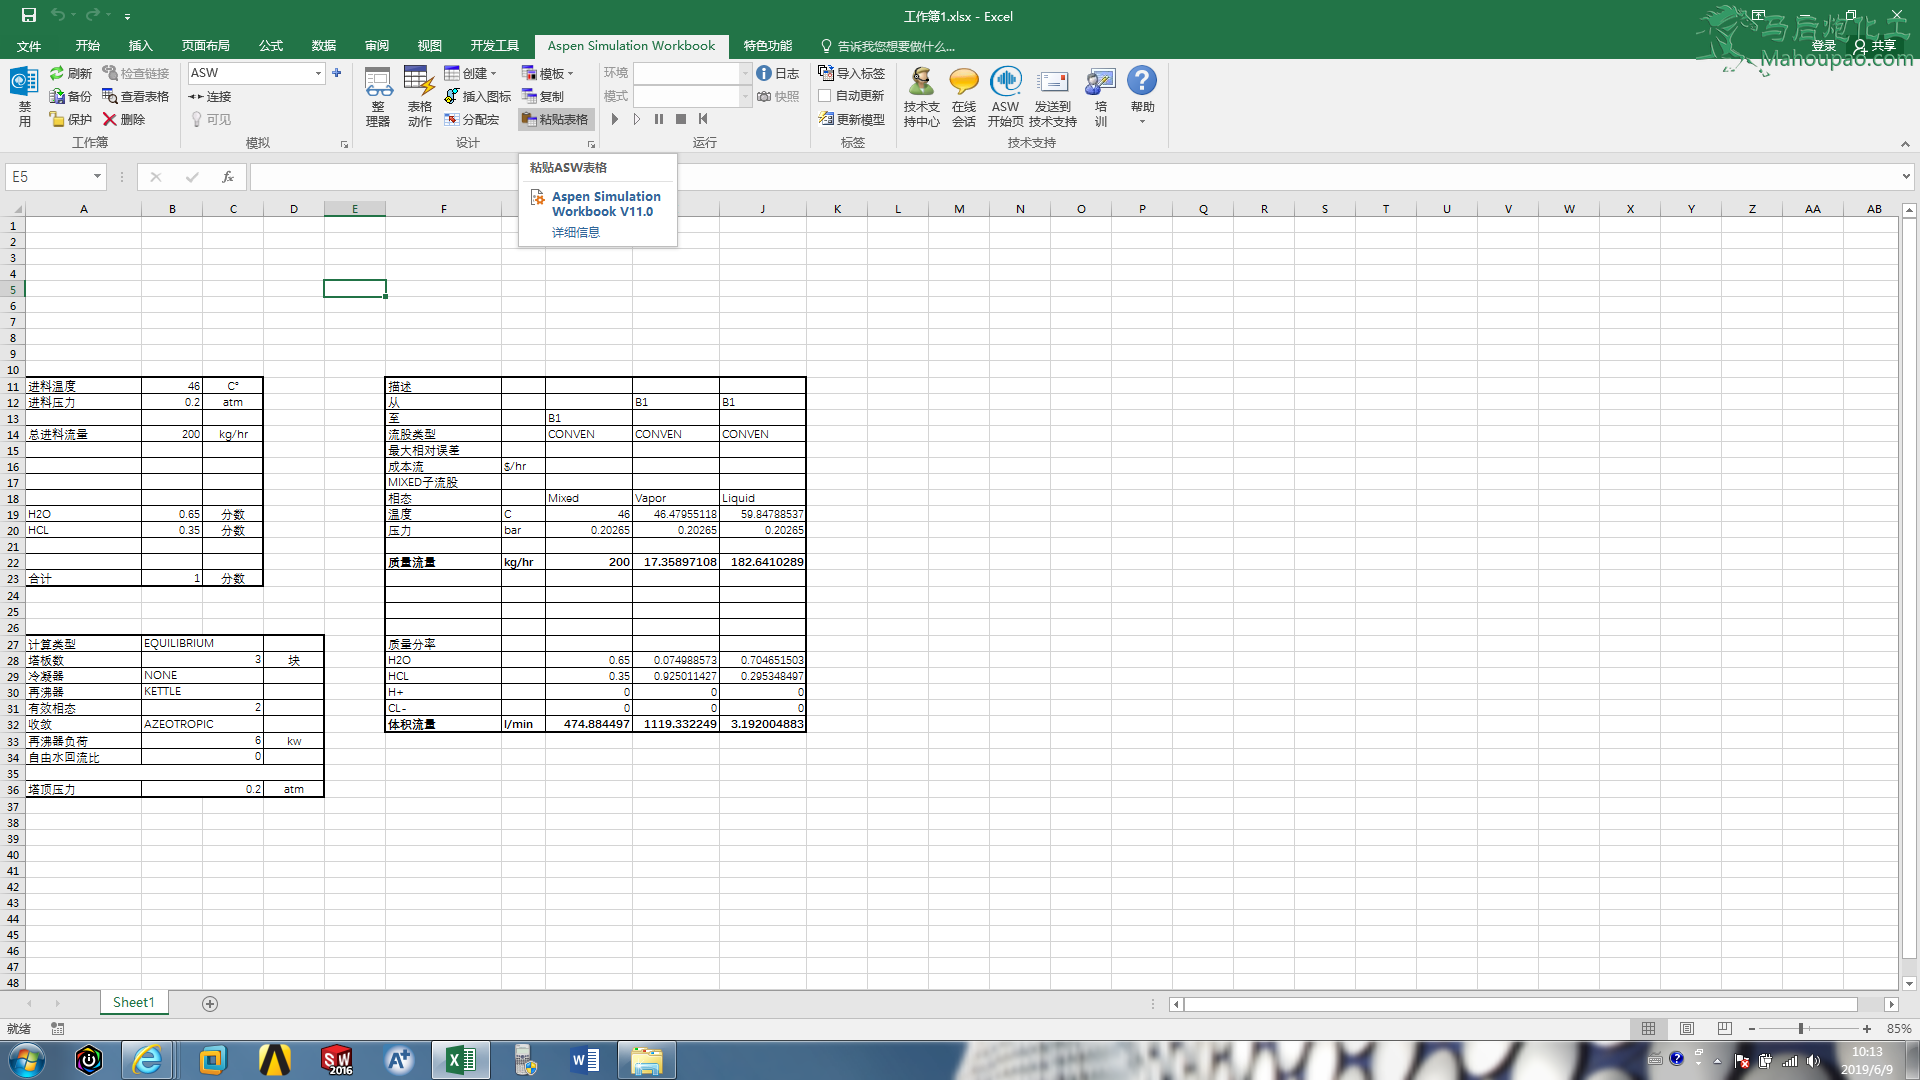The height and width of the screenshot is (1080, 1920).
Task: Click 插入图标 in the design group
Action: [x=477, y=96]
